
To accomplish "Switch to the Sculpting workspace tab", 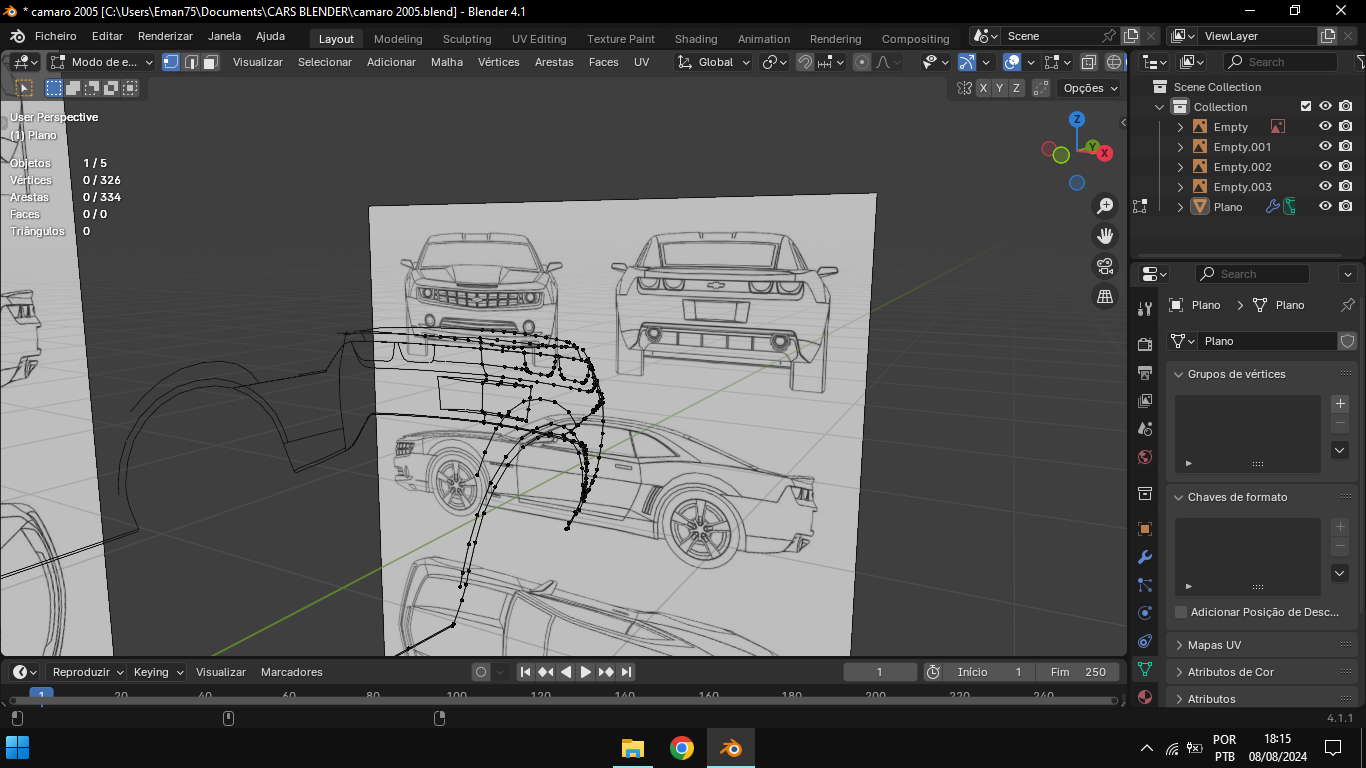I will tap(467, 39).
